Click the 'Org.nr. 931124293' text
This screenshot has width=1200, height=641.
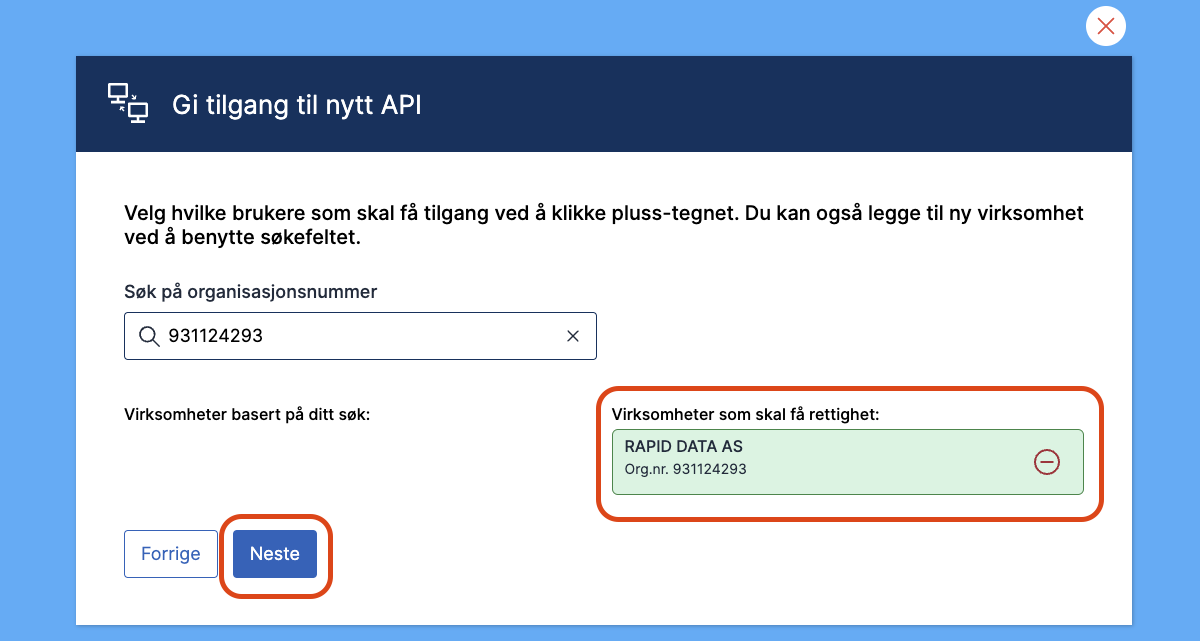click(685, 469)
